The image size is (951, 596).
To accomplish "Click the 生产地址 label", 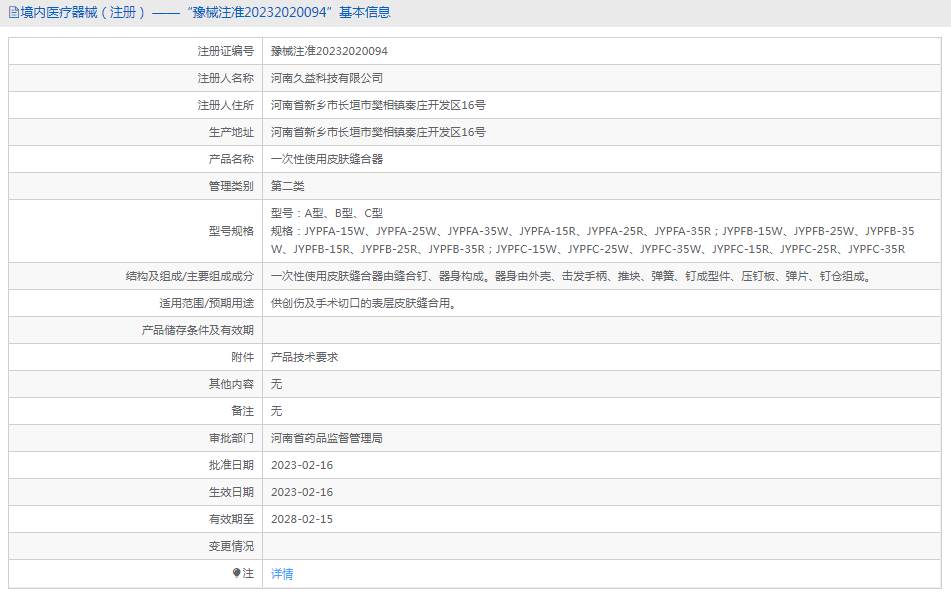I will tap(231, 132).
